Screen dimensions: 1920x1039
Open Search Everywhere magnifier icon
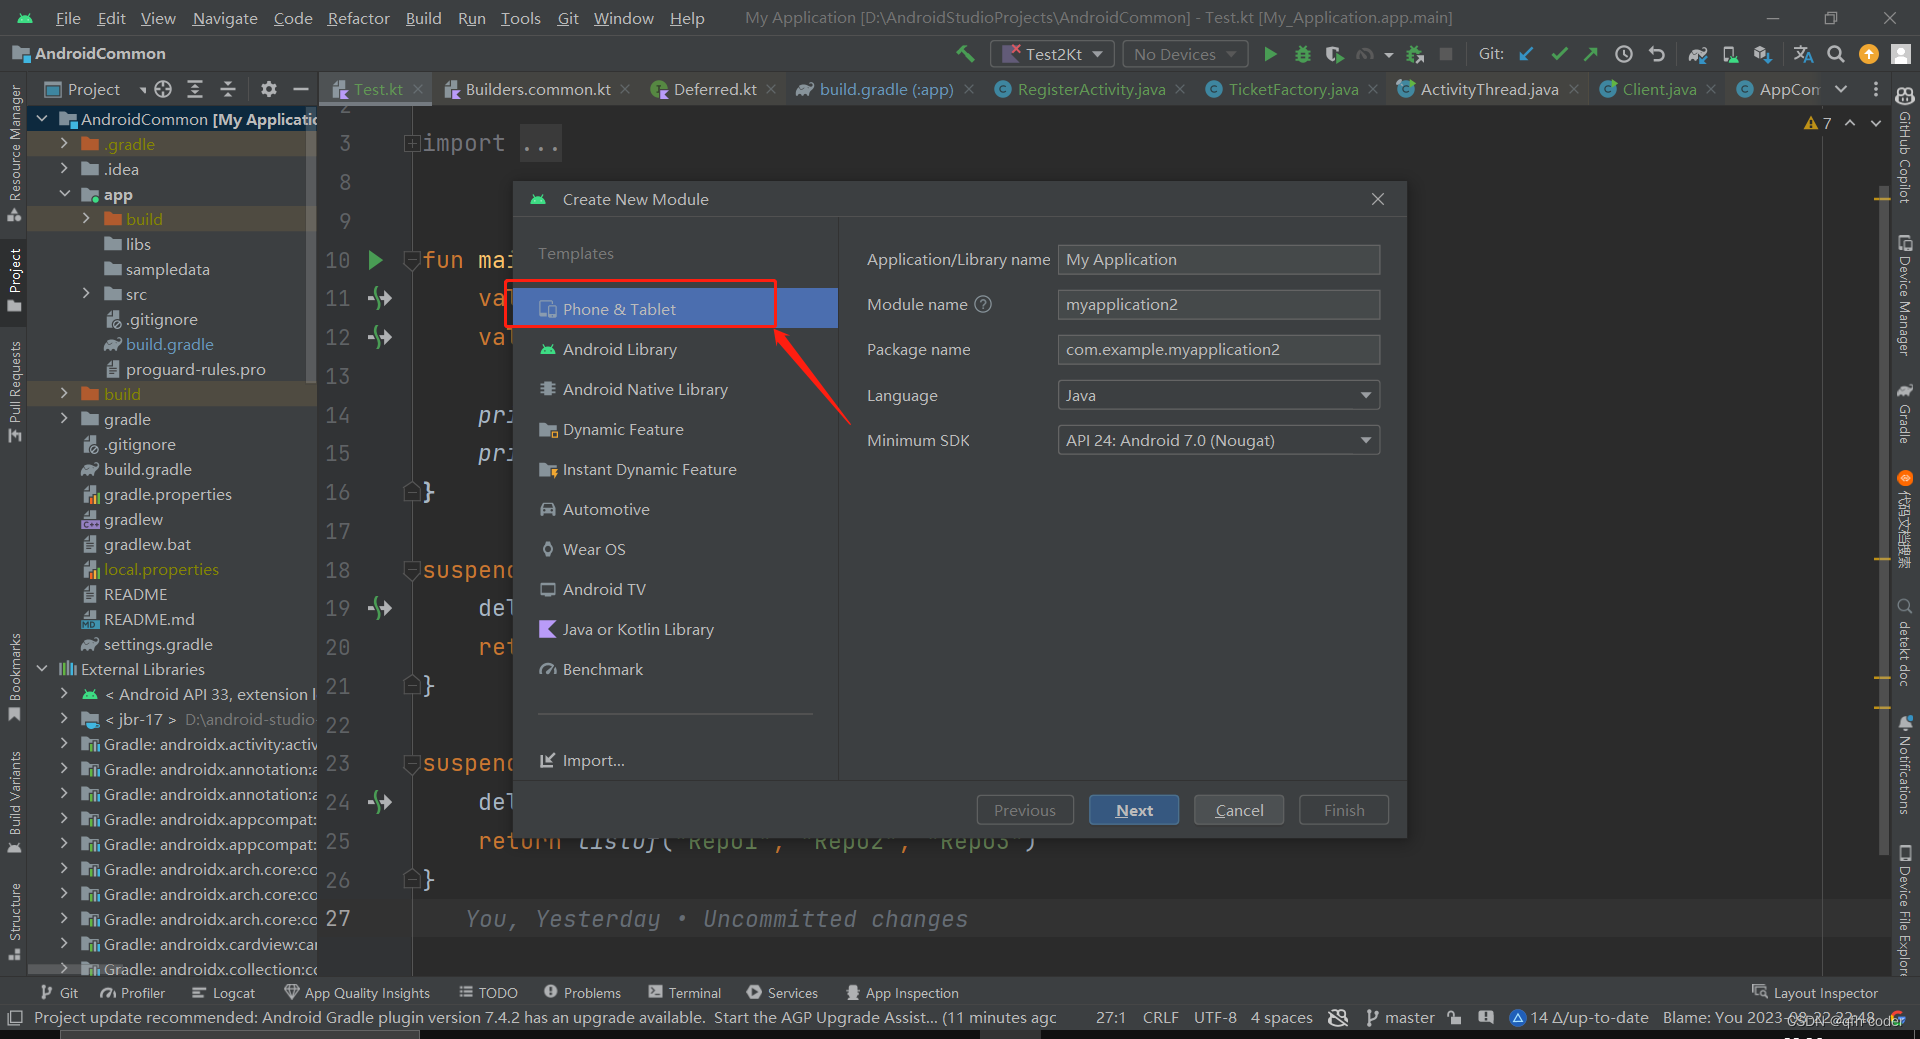click(x=1836, y=54)
